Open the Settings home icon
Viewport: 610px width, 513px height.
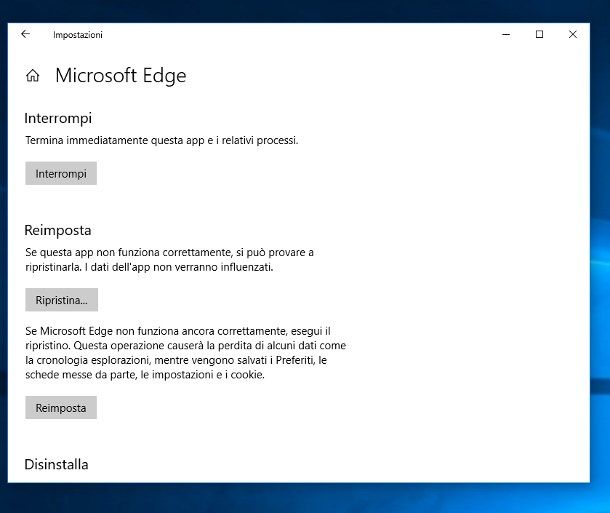click(33, 75)
